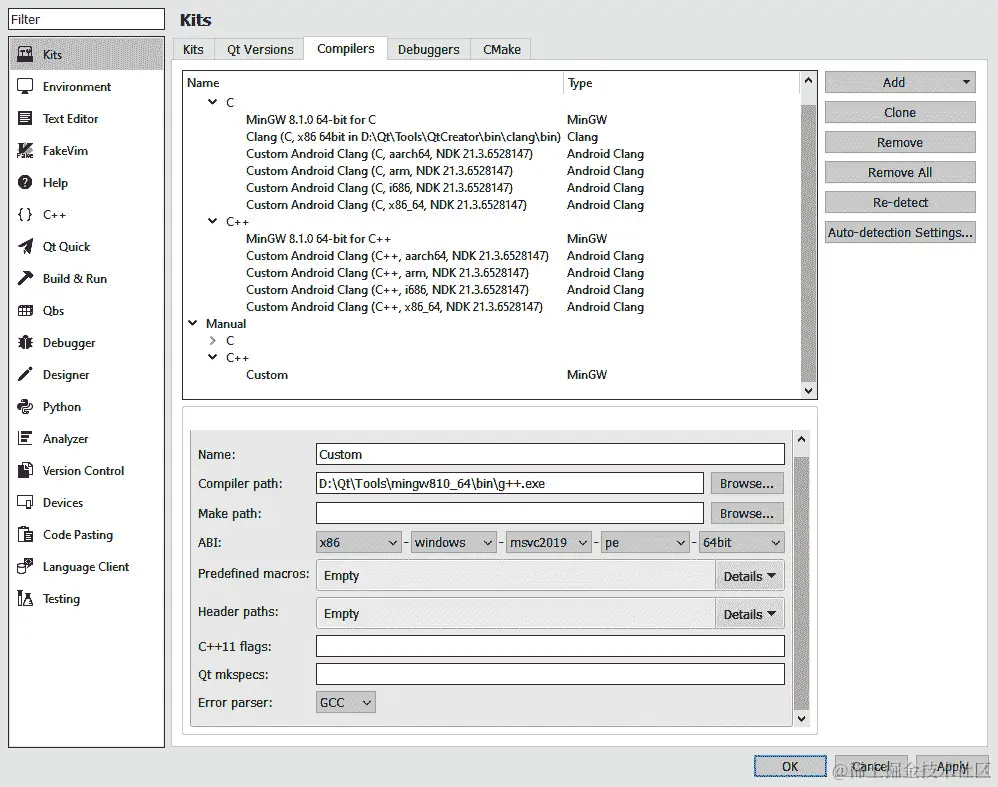The width and height of the screenshot is (998, 787).
Task: Select the Compilers tab
Action: click(x=346, y=48)
